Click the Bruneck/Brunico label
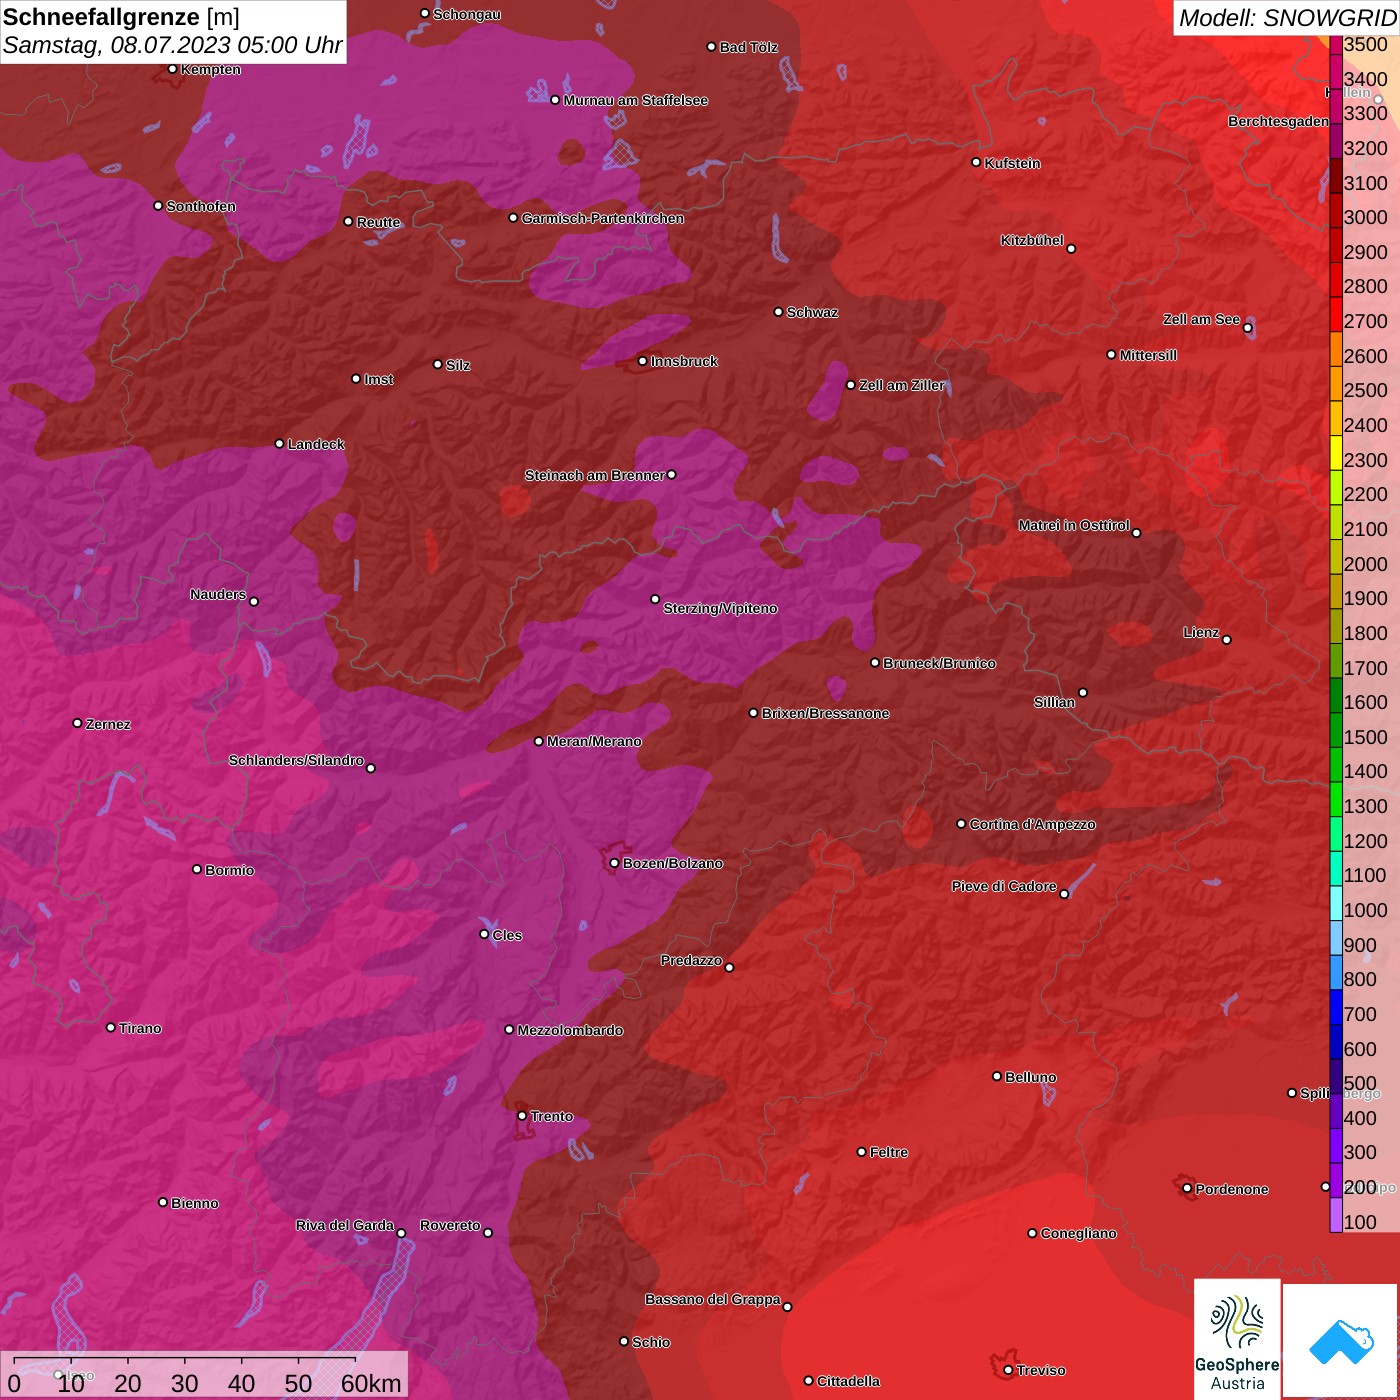The width and height of the screenshot is (1400, 1400). 939,663
